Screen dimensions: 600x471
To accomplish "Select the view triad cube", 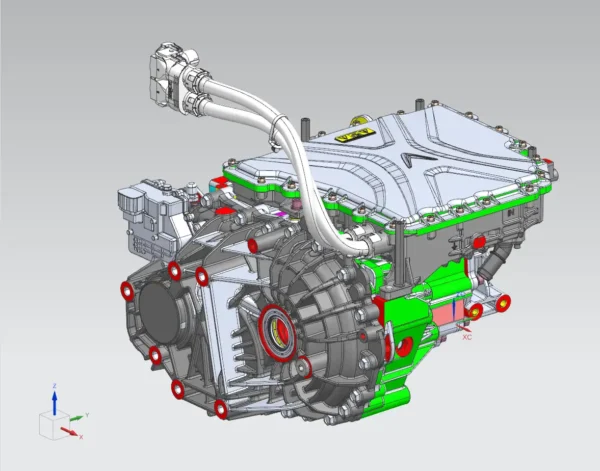I will pyautogui.click(x=54, y=425).
